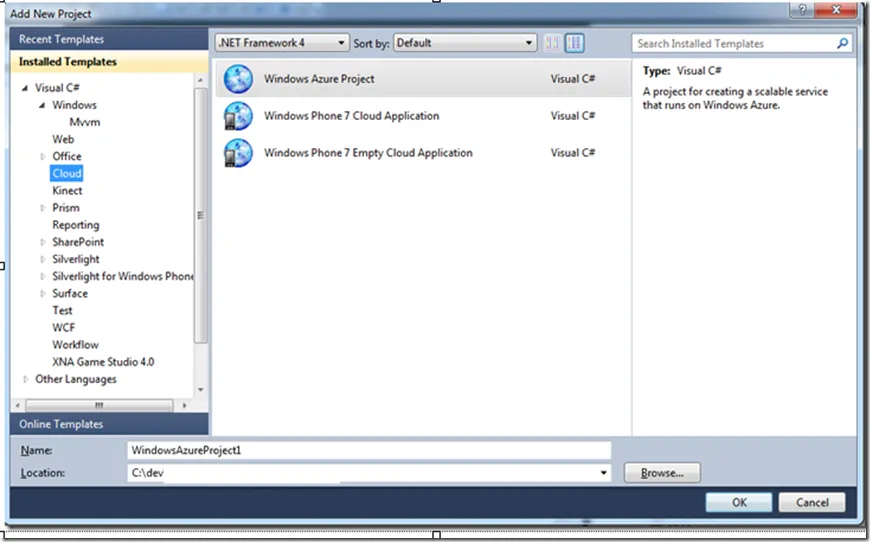This screenshot has height=542, width=870.
Task: Open the Installed Templates section
Action: (109, 62)
